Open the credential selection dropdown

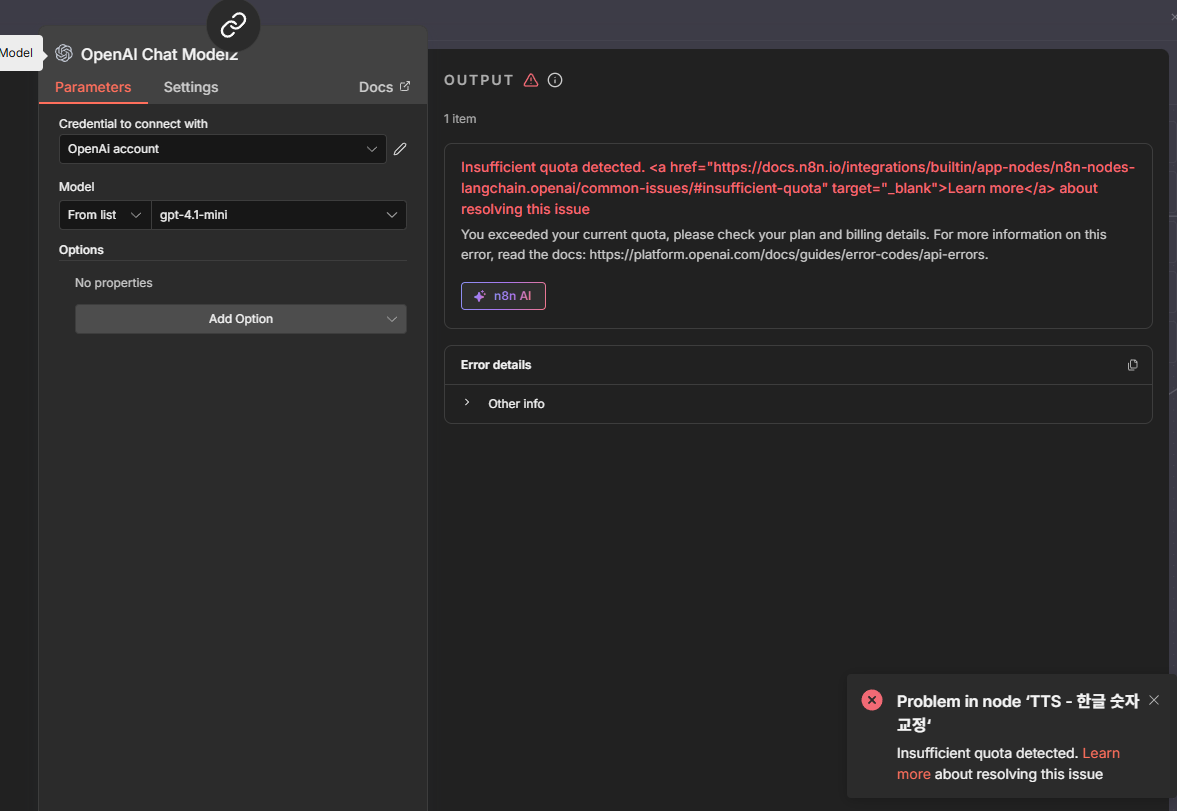coord(222,149)
